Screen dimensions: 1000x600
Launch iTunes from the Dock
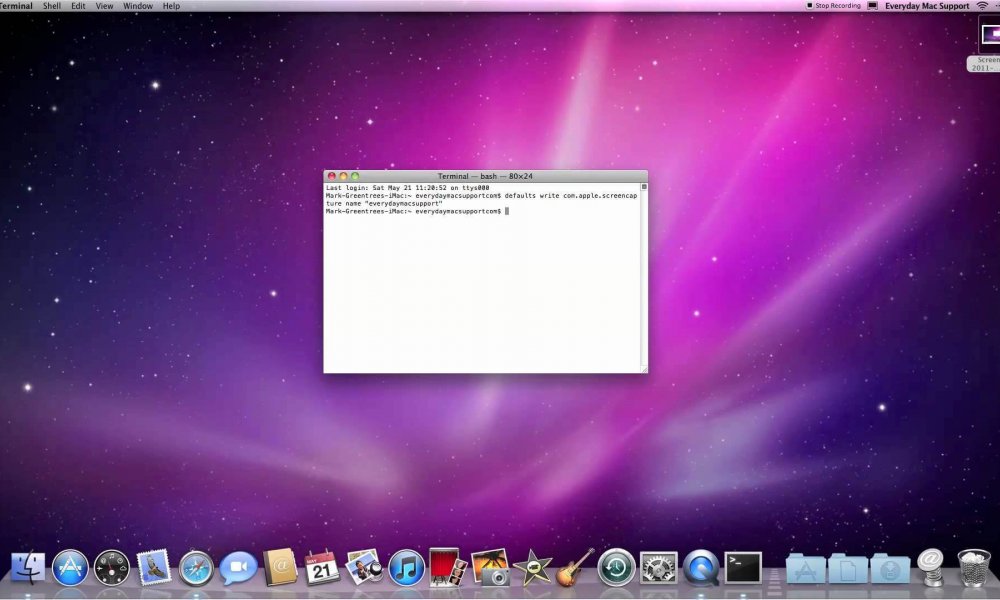click(406, 568)
